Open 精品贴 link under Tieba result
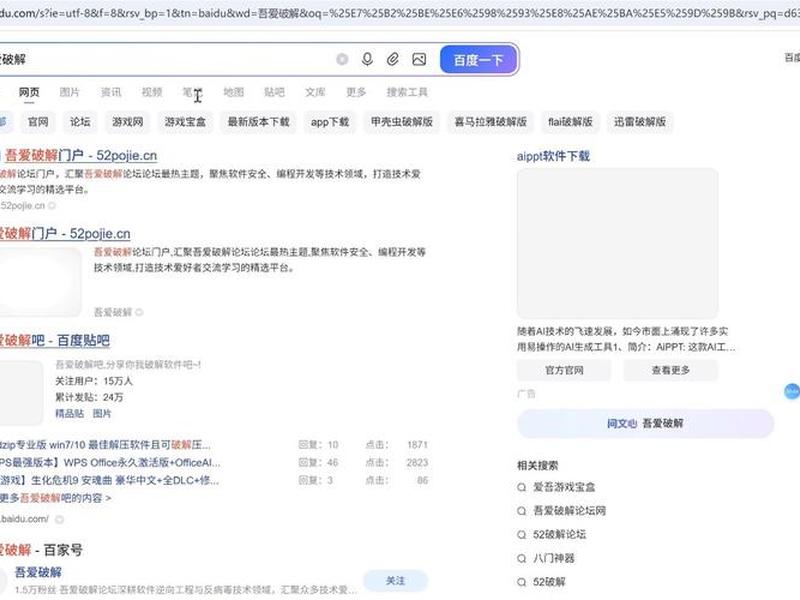 pyautogui.click(x=69, y=413)
